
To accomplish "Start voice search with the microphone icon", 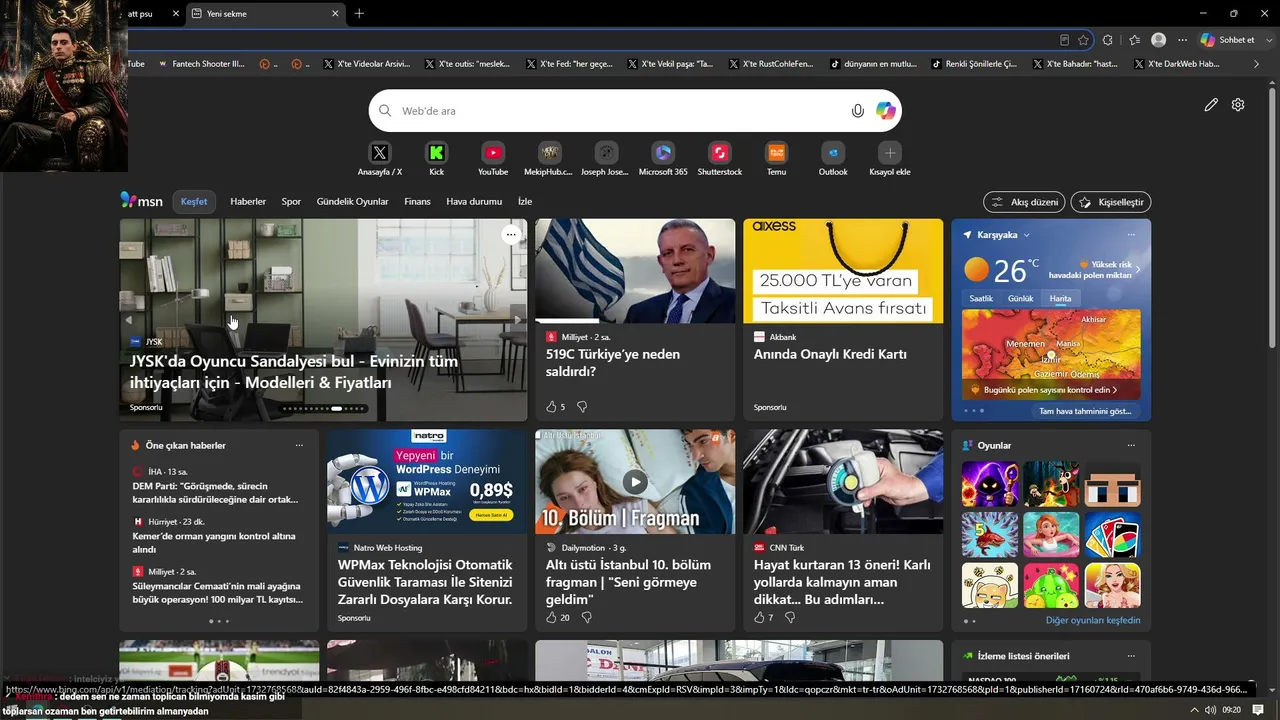I will pyautogui.click(x=858, y=111).
